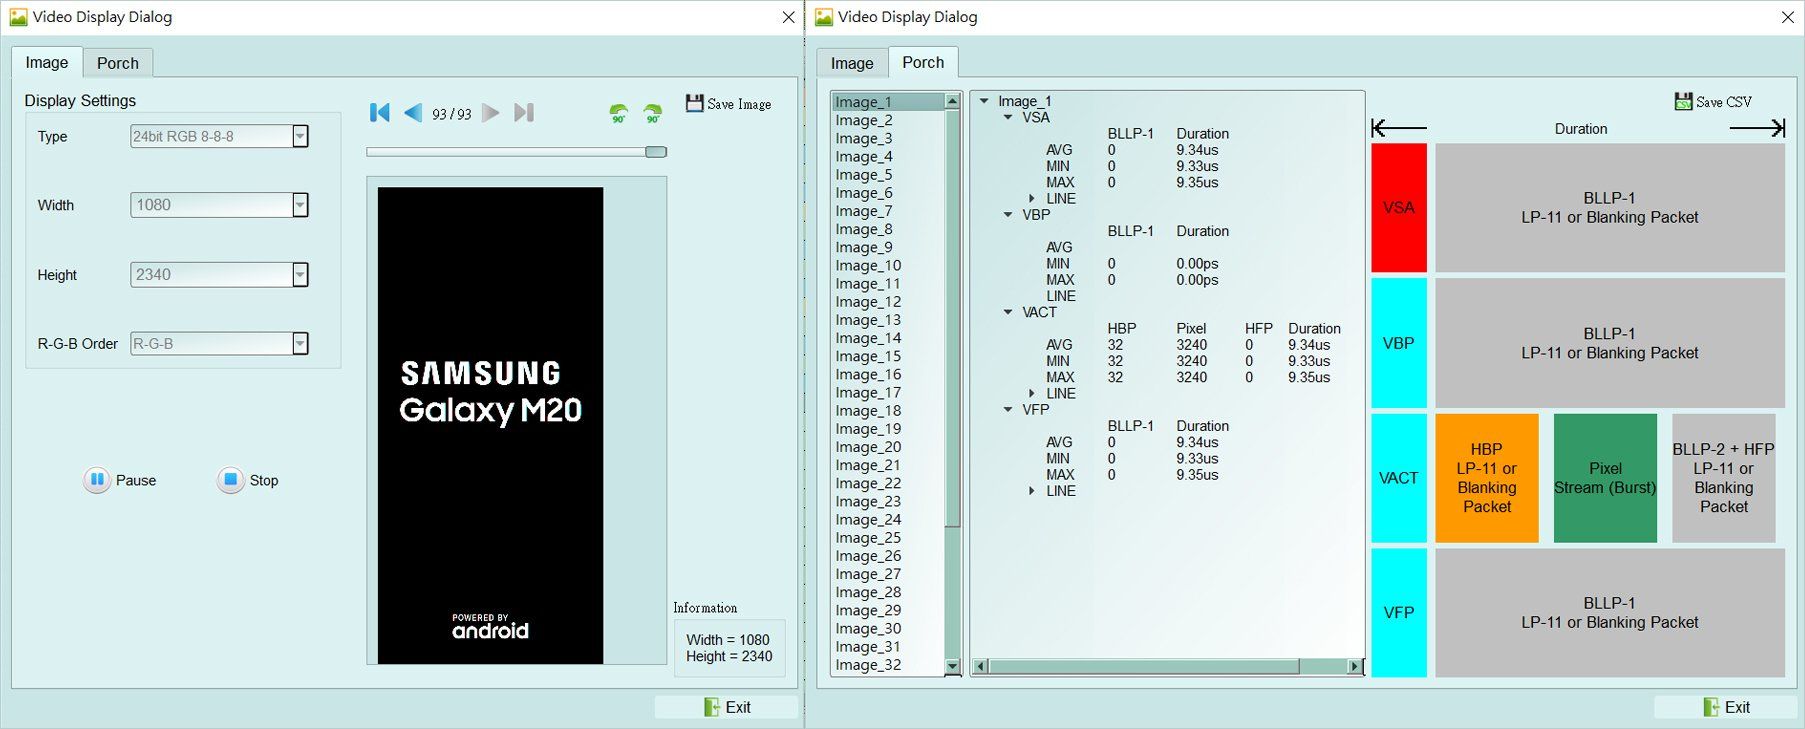
Task: Select Image_1 in the image list
Action: coord(888,102)
